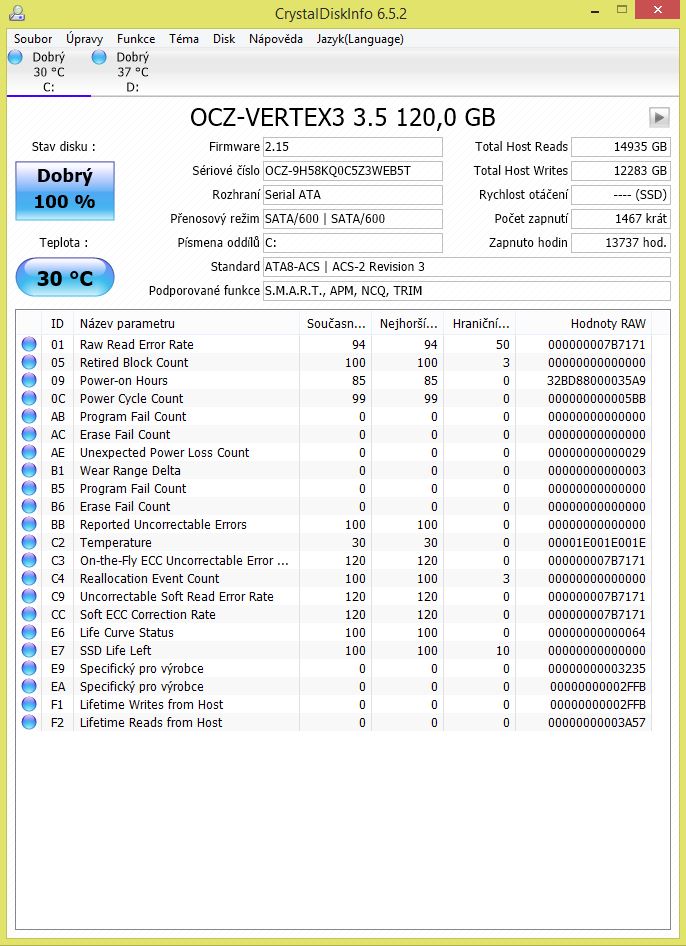Click status orb for Power Cycle Count
This screenshot has width=686, height=946.
29,399
